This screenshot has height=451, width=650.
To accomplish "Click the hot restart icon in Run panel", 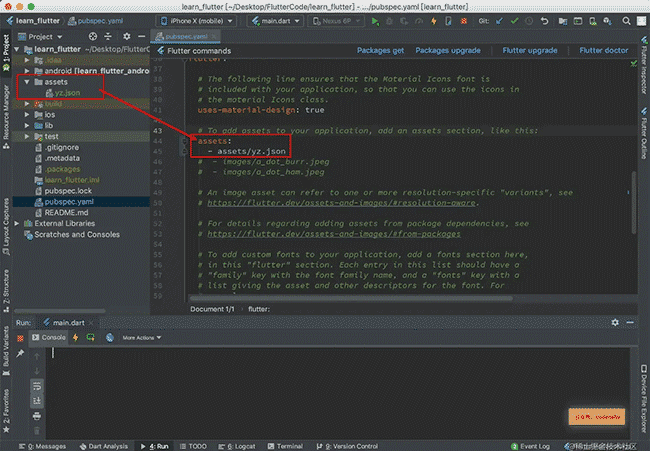I will click(x=90, y=337).
